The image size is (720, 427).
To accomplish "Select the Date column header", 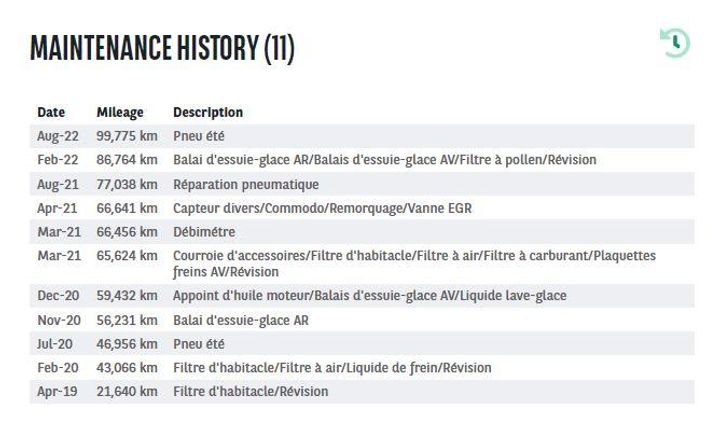I will point(51,112).
